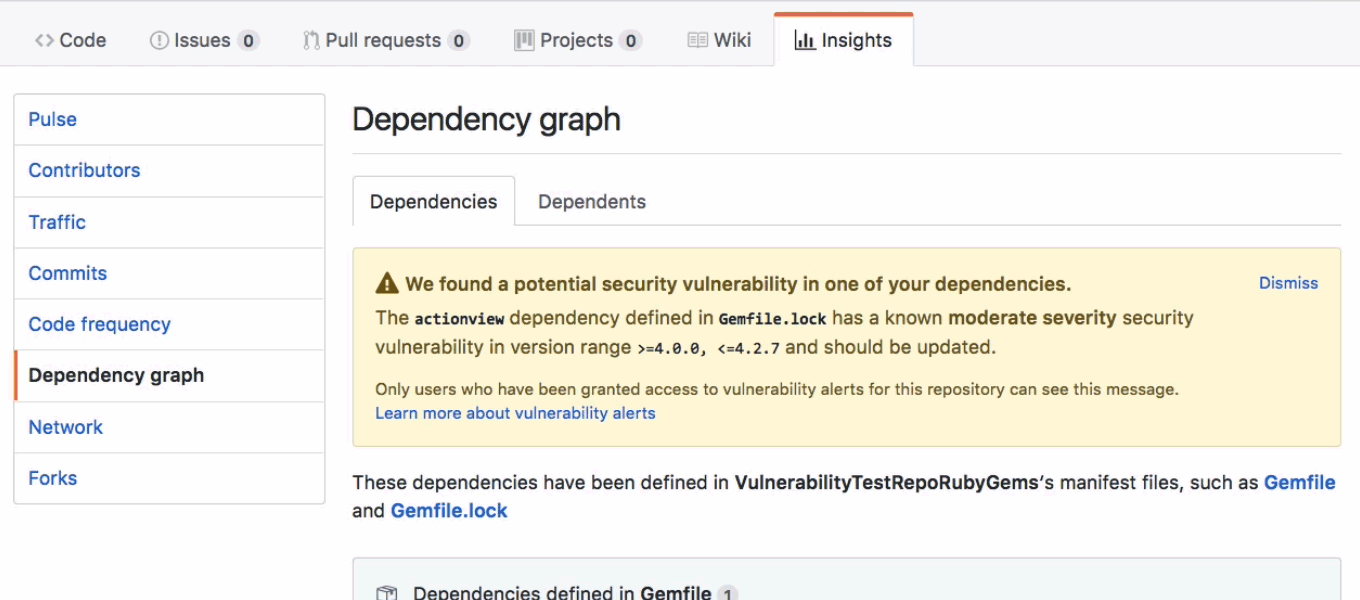Dismiss the security vulnerability alert
The height and width of the screenshot is (600, 1360).
point(1288,283)
